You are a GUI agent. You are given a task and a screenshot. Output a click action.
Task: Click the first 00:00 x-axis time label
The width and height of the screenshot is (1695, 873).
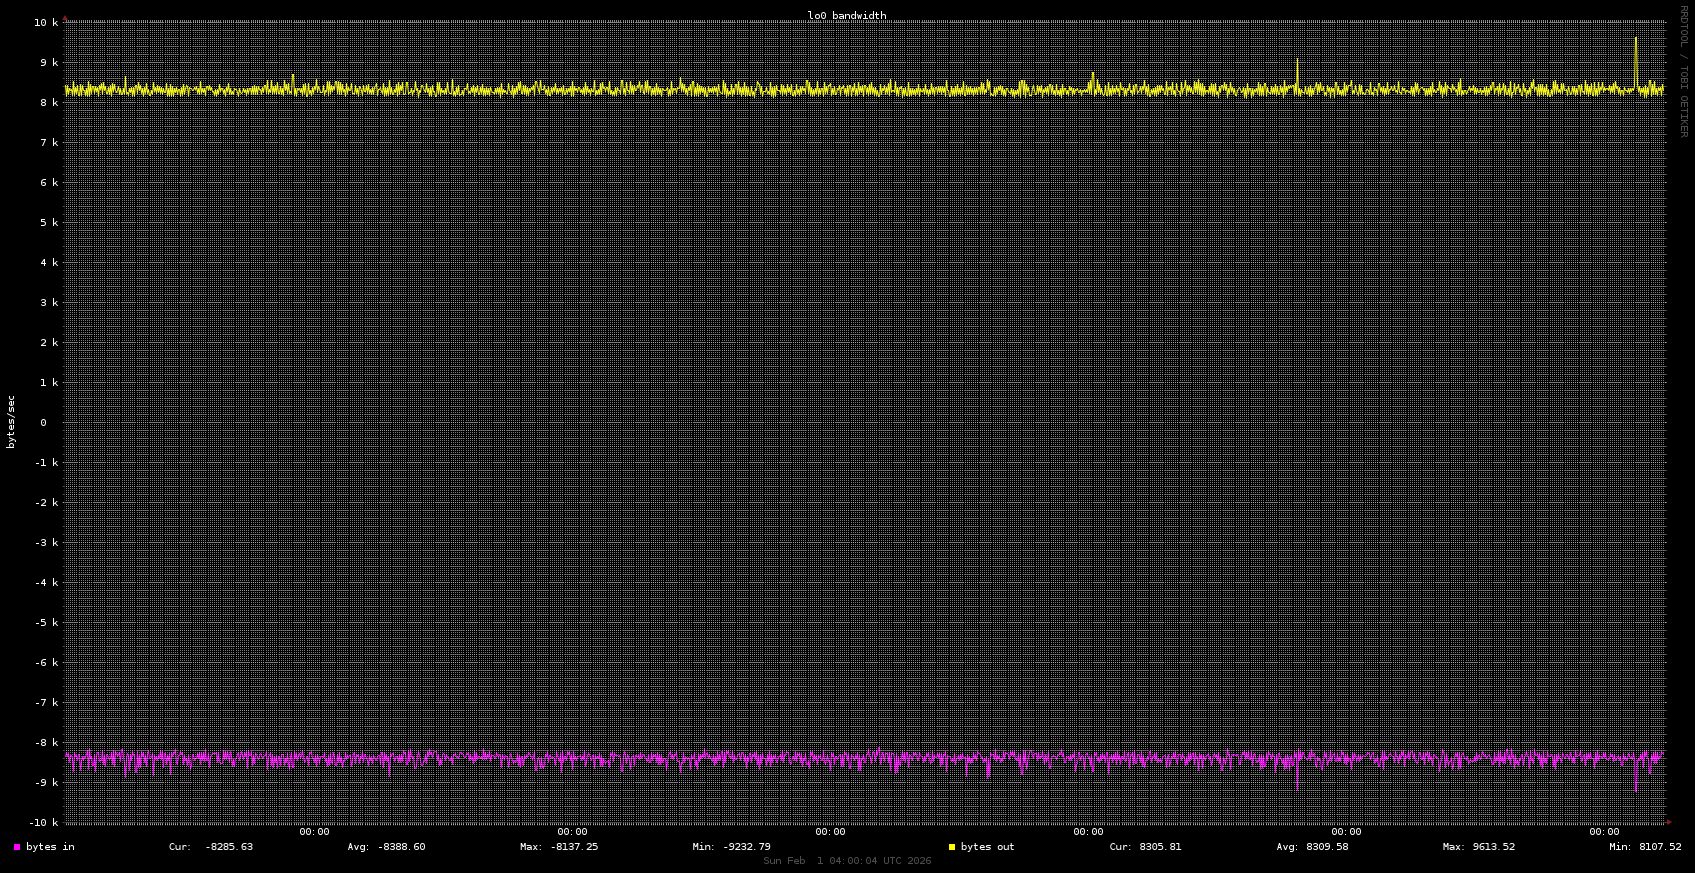coord(314,832)
